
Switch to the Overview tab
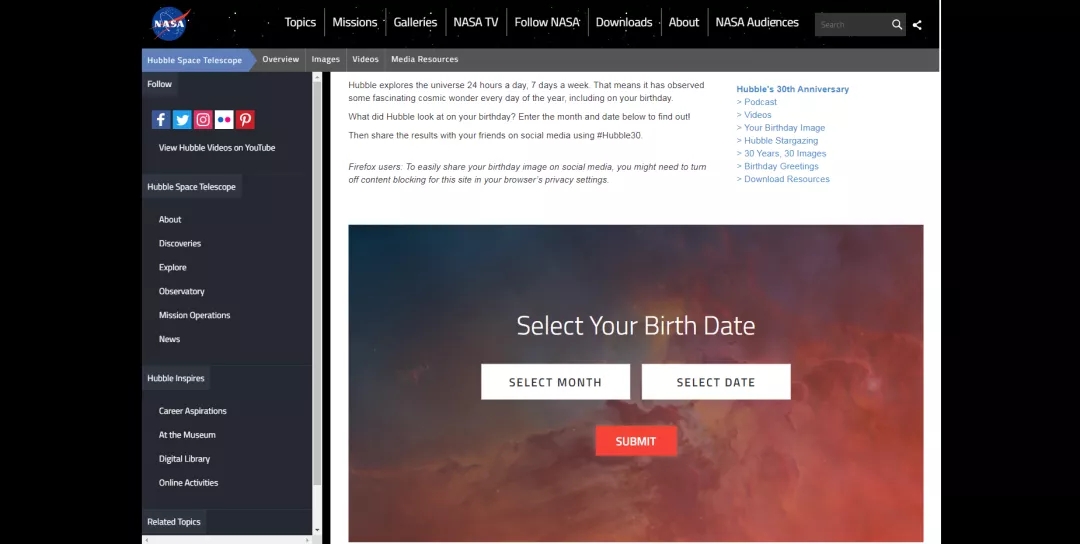tap(280, 59)
